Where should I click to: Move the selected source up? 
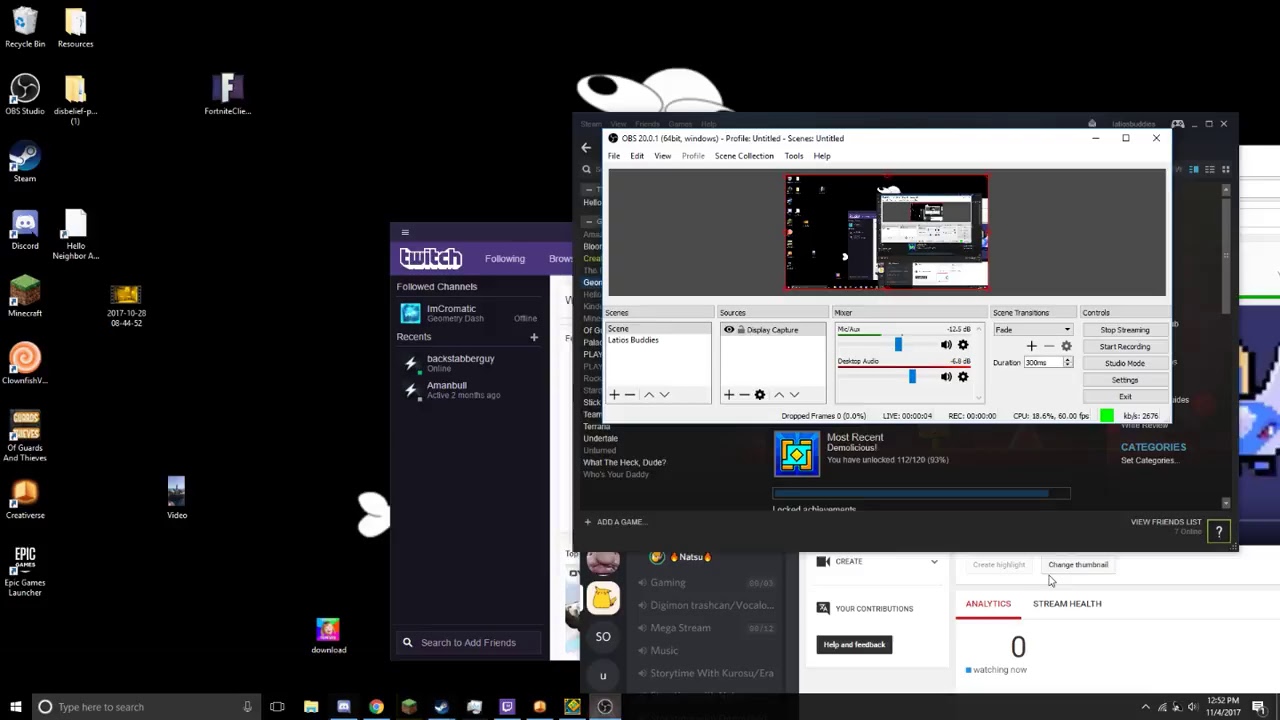[x=779, y=395]
